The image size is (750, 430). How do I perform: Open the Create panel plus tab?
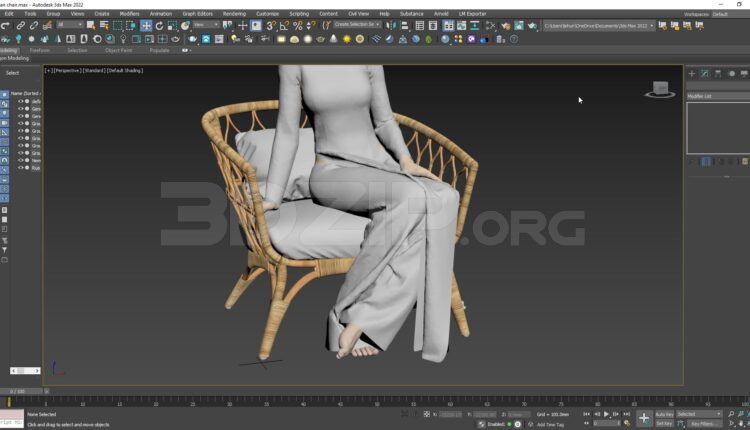point(692,73)
